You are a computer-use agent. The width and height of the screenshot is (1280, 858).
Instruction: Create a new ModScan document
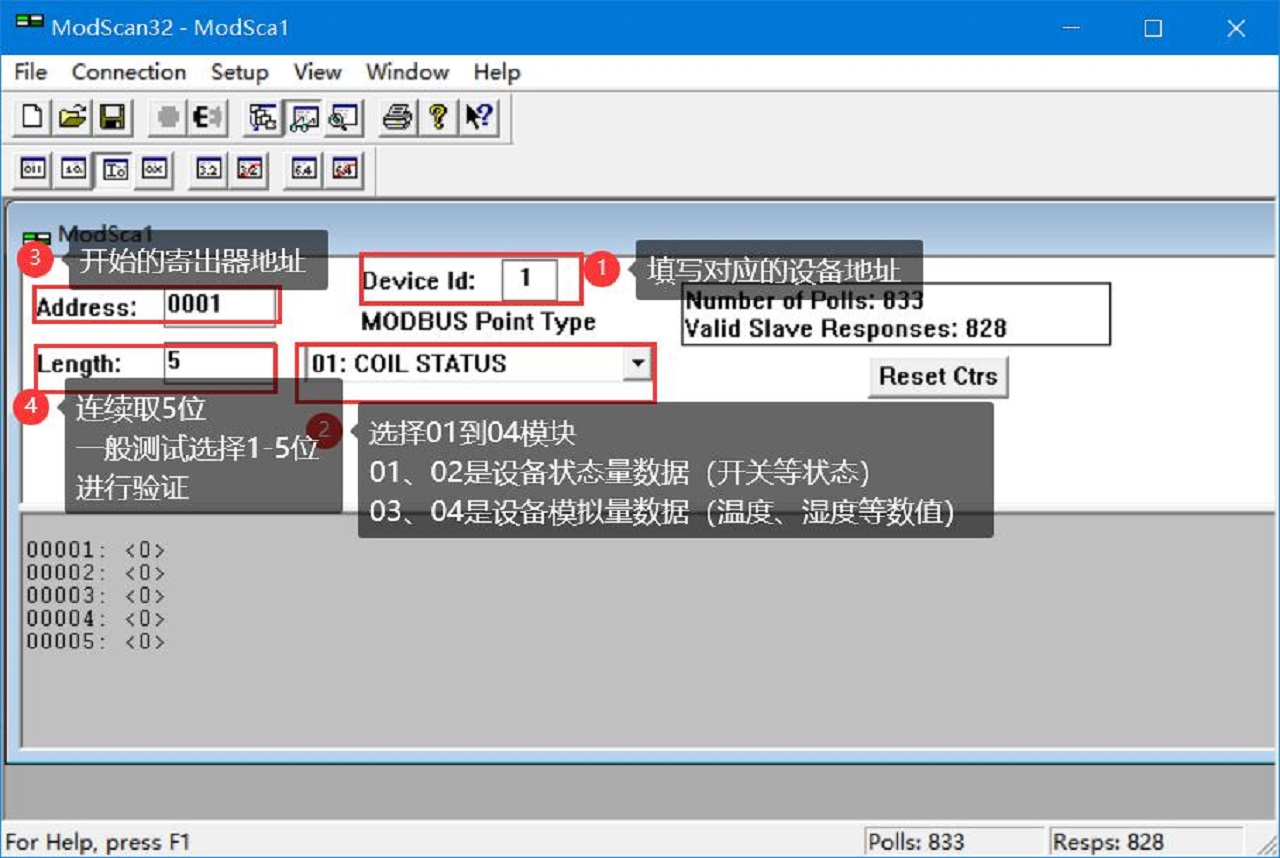[x=33, y=118]
